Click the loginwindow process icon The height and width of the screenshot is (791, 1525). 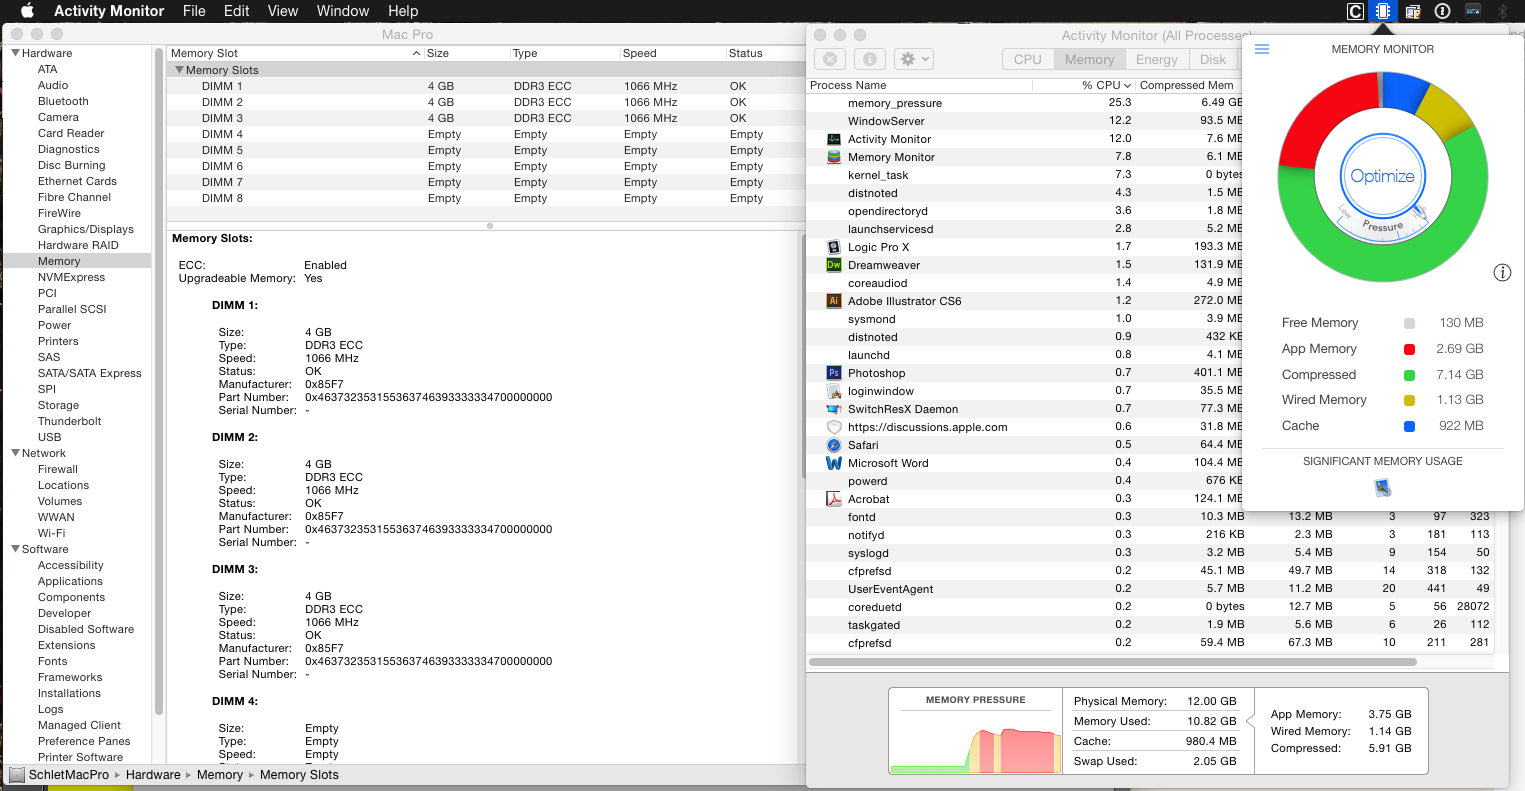pos(834,391)
